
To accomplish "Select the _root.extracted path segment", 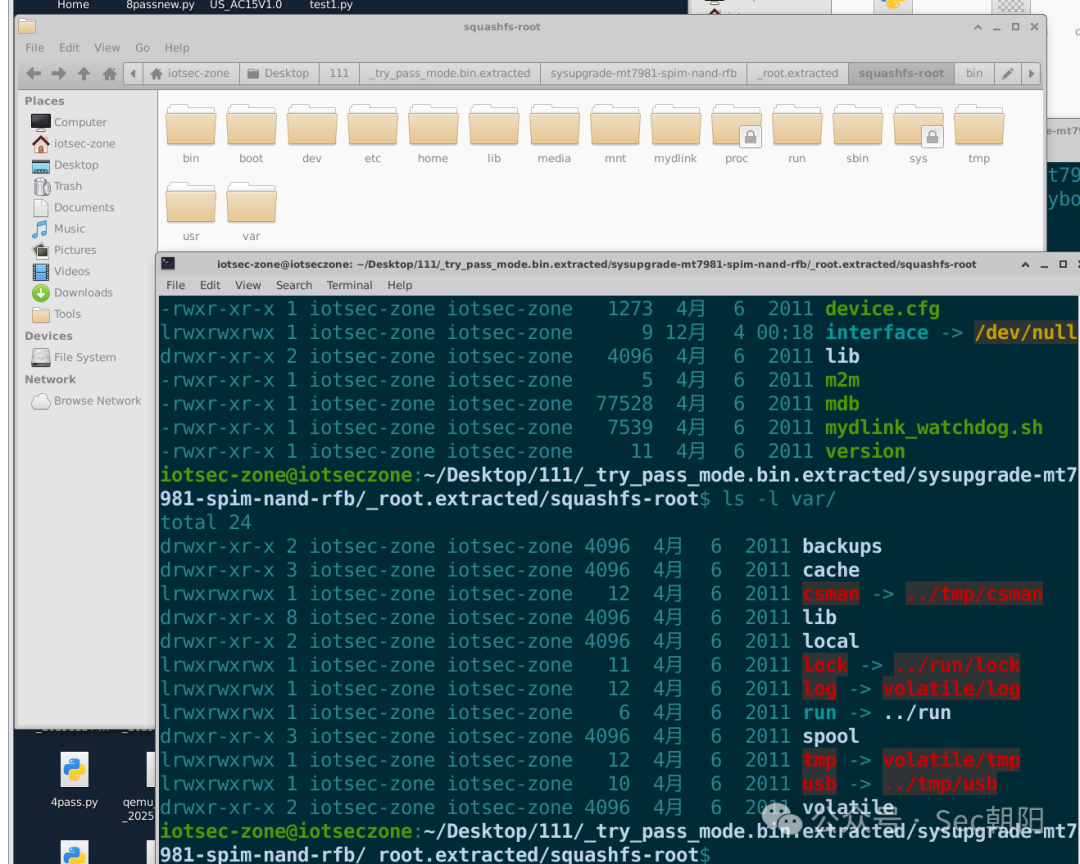I will click(798, 73).
